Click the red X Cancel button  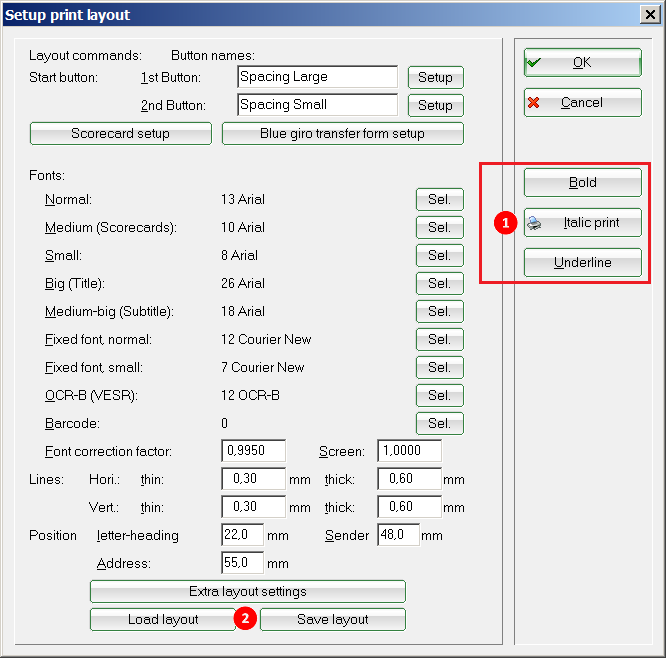point(582,102)
